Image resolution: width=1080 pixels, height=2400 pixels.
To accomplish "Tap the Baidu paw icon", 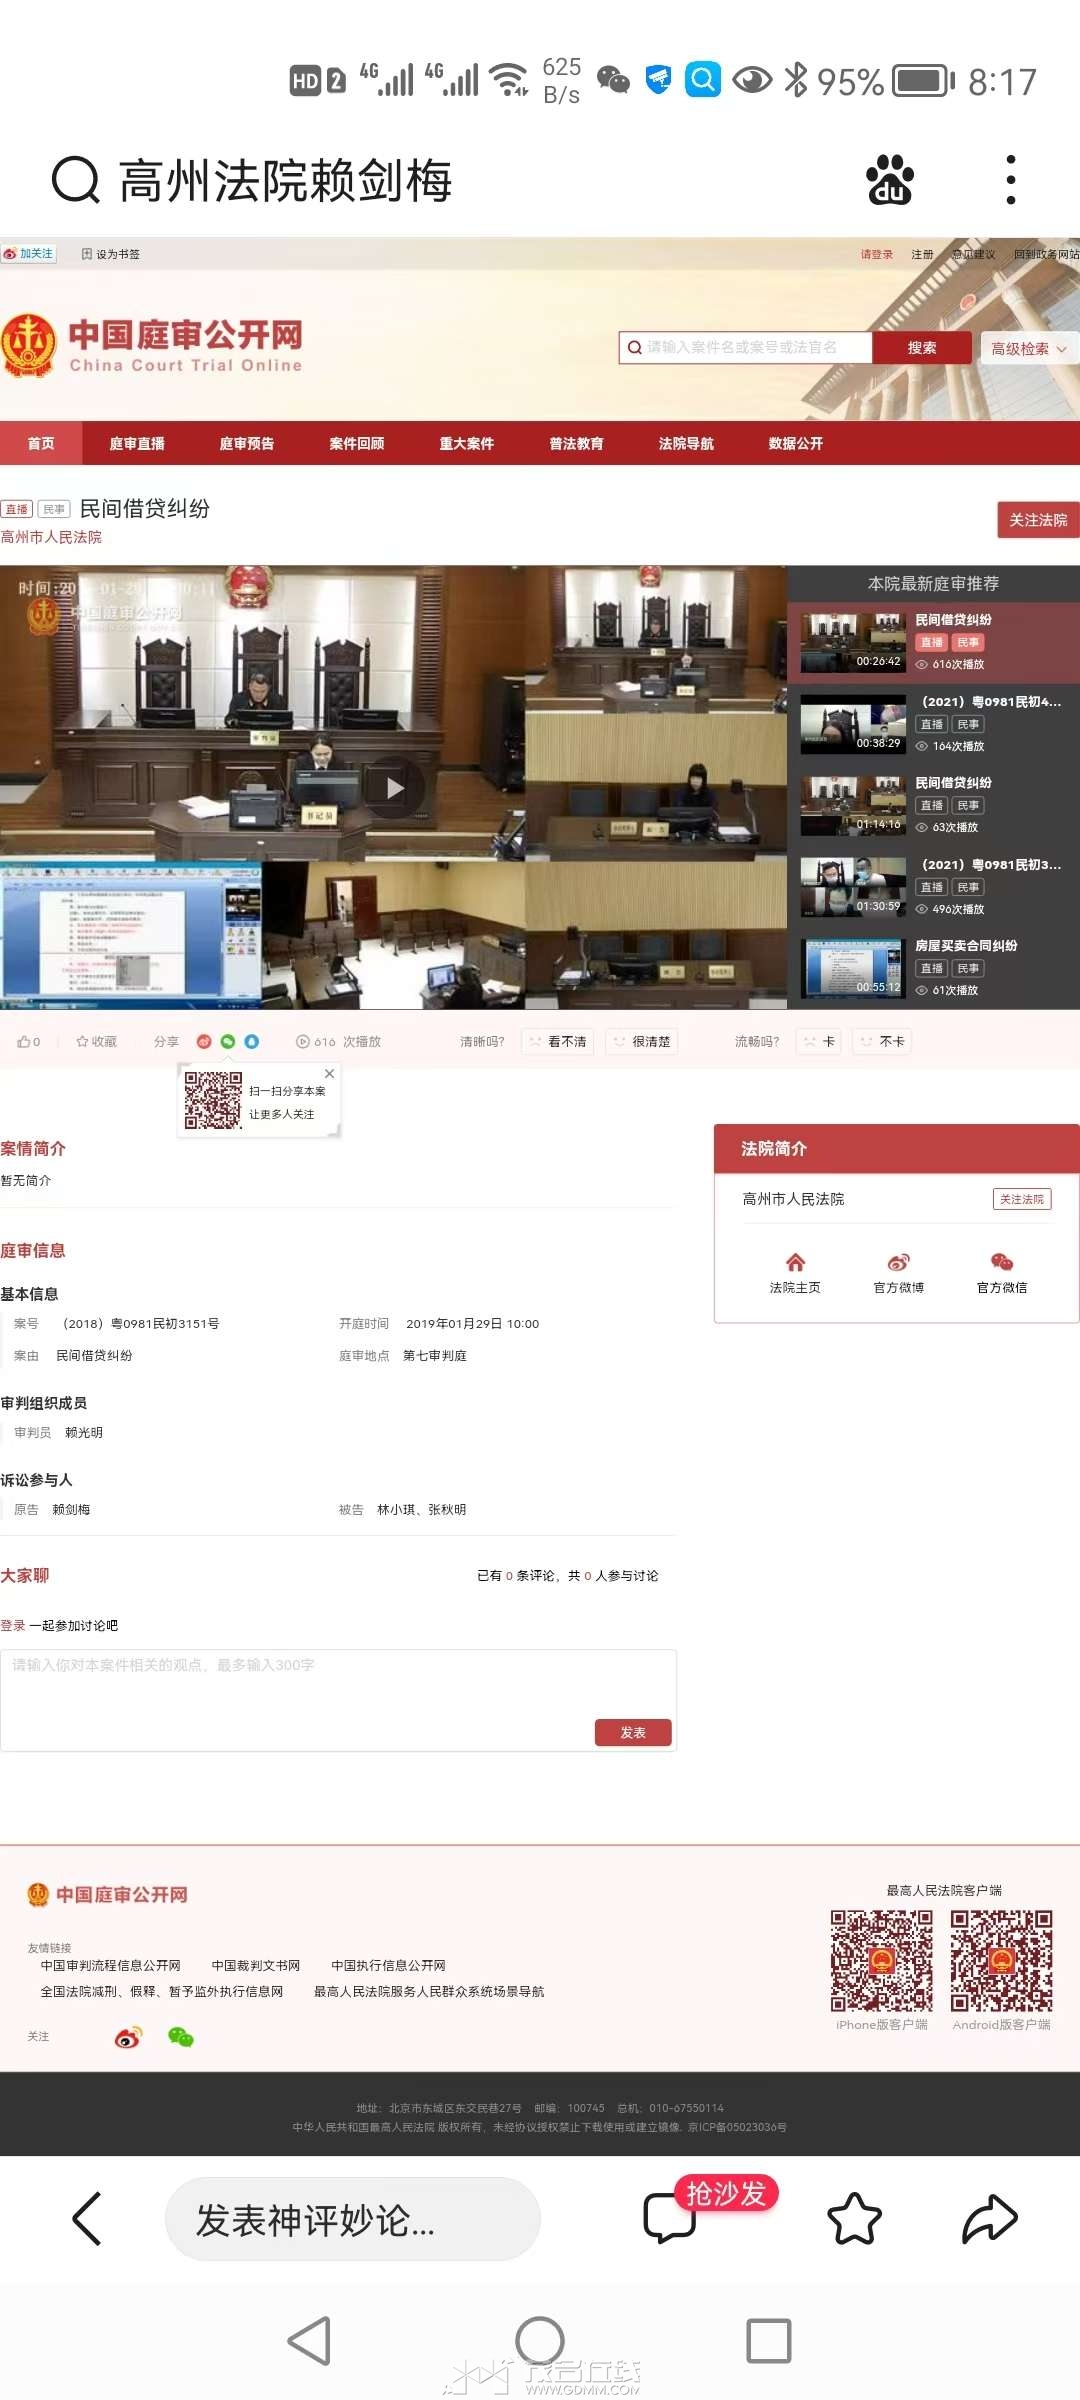I will [889, 181].
